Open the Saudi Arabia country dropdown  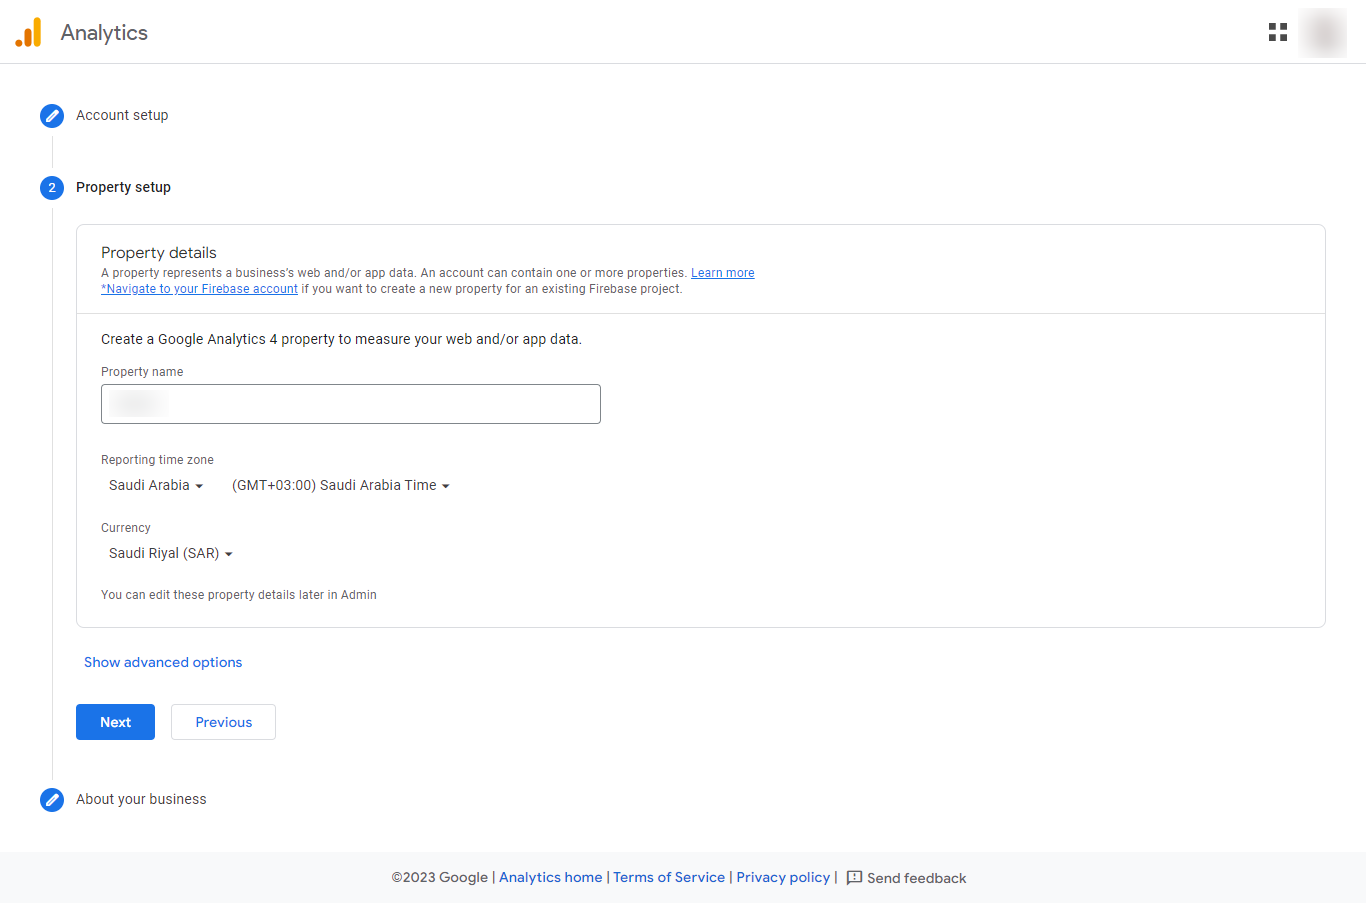(156, 485)
